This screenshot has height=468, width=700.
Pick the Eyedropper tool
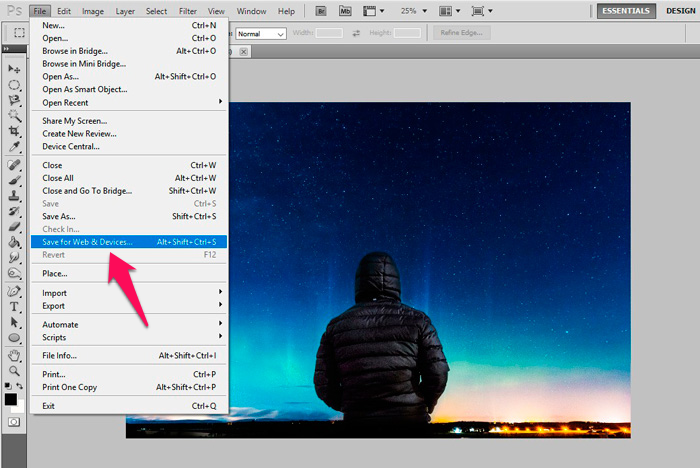[15, 147]
